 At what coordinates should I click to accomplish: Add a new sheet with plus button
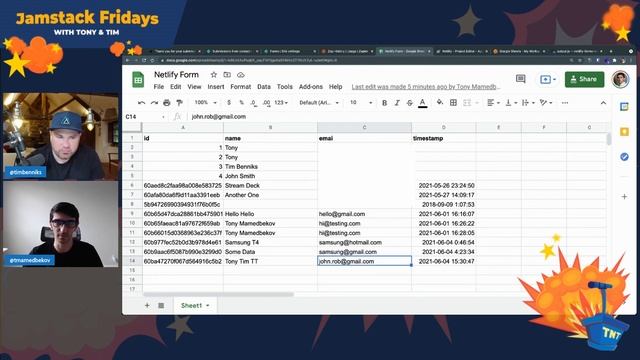(147, 305)
